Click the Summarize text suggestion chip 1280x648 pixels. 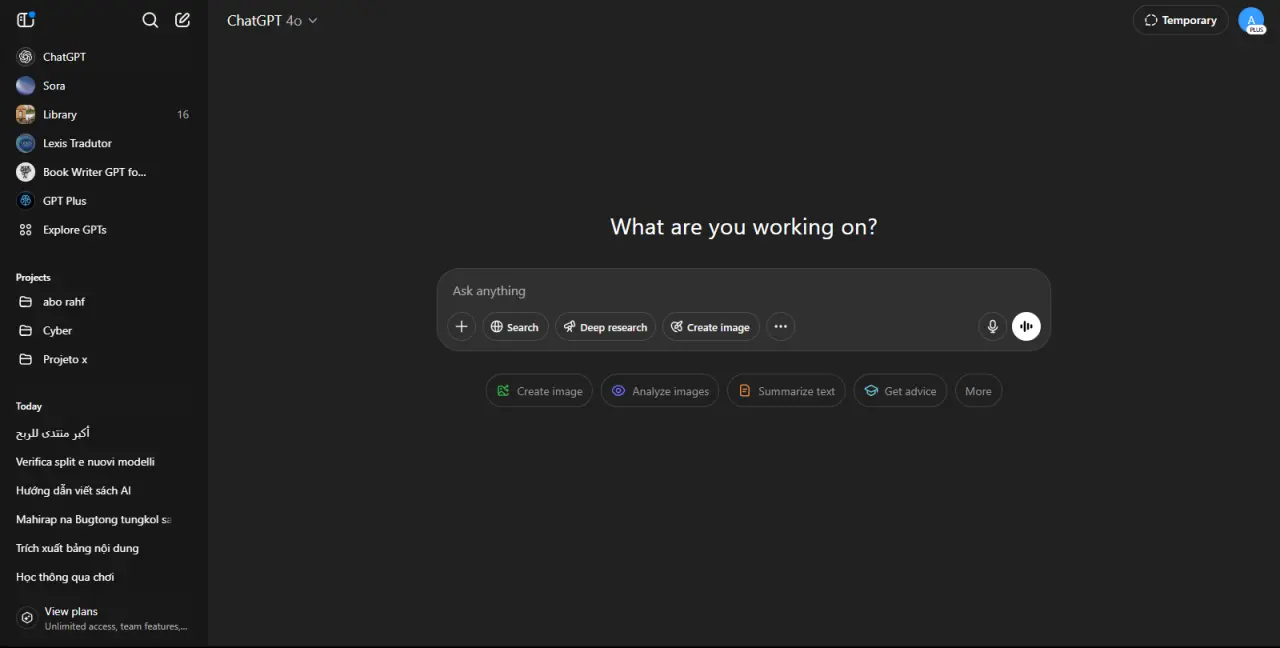coord(786,391)
